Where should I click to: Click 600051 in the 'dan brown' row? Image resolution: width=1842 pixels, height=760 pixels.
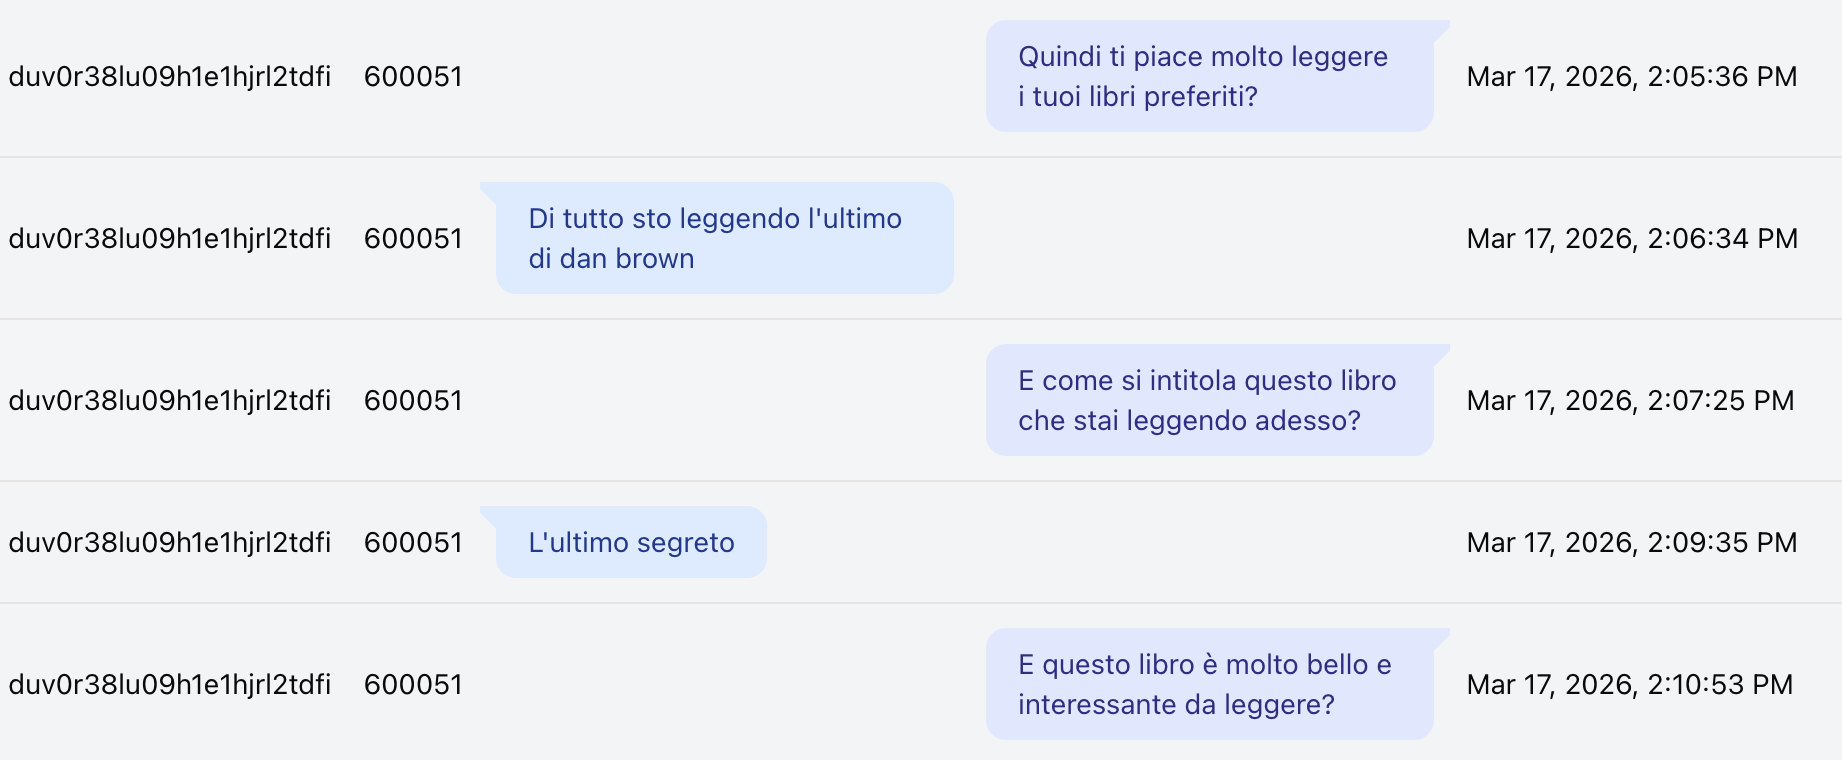[413, 239]
